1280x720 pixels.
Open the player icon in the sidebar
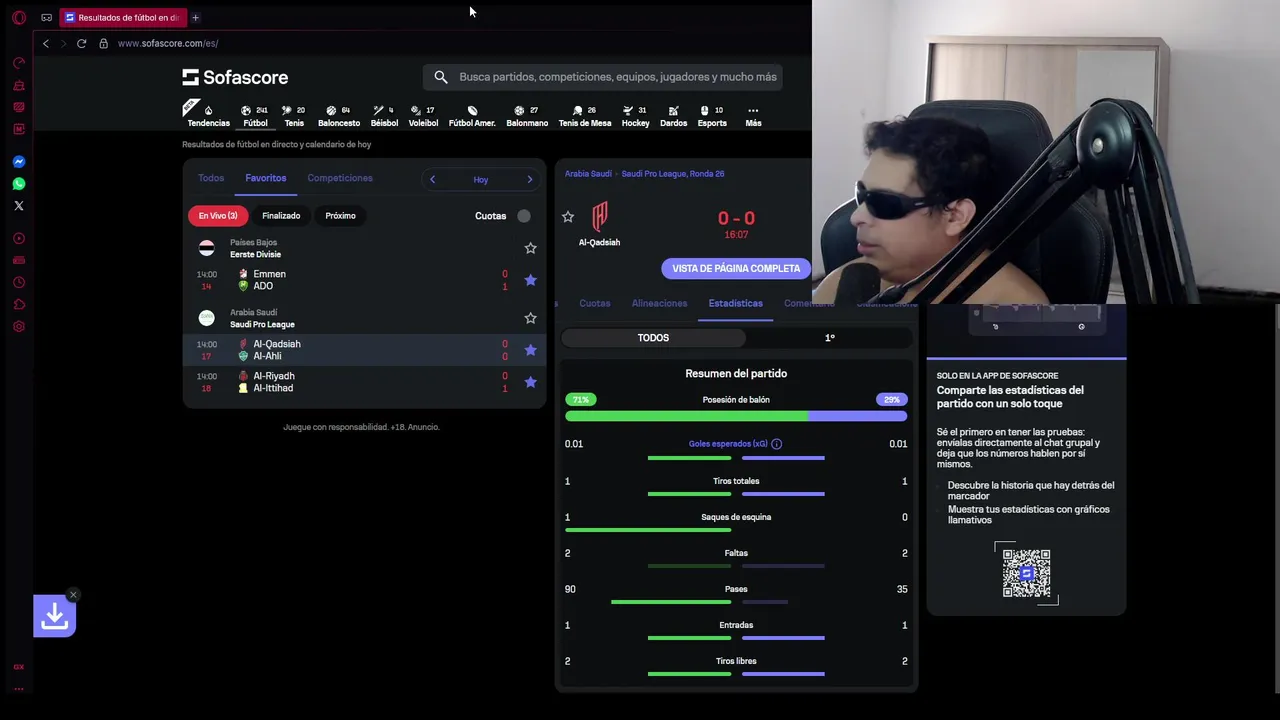[18, 238]
